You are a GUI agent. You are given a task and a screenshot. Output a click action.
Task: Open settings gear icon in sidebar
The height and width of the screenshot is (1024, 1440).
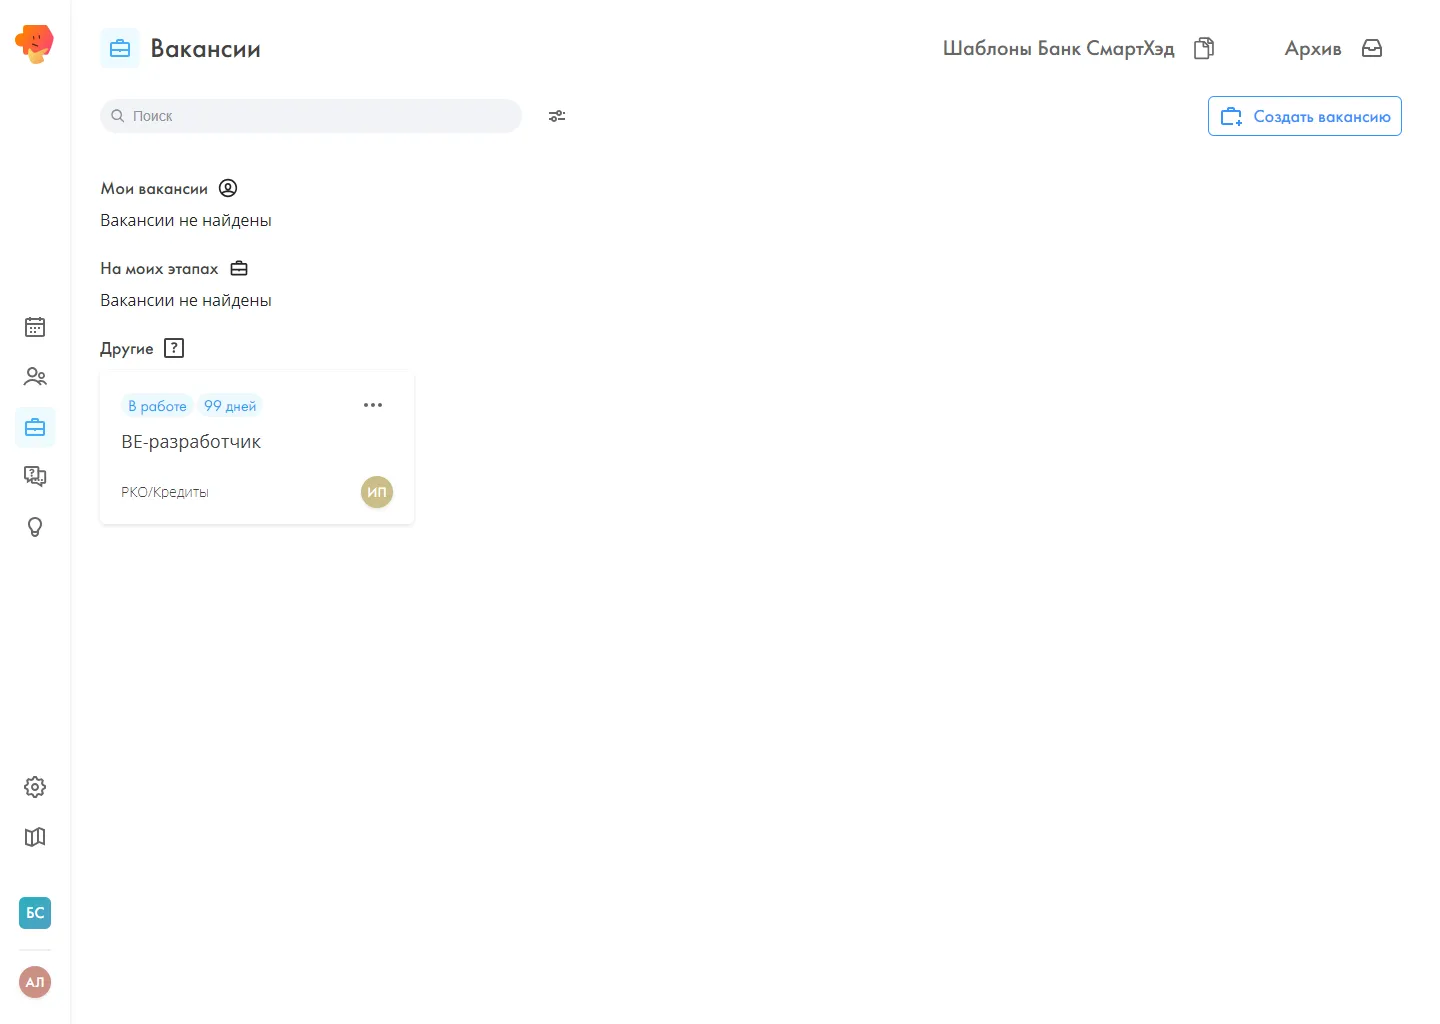tap(35, 787)
